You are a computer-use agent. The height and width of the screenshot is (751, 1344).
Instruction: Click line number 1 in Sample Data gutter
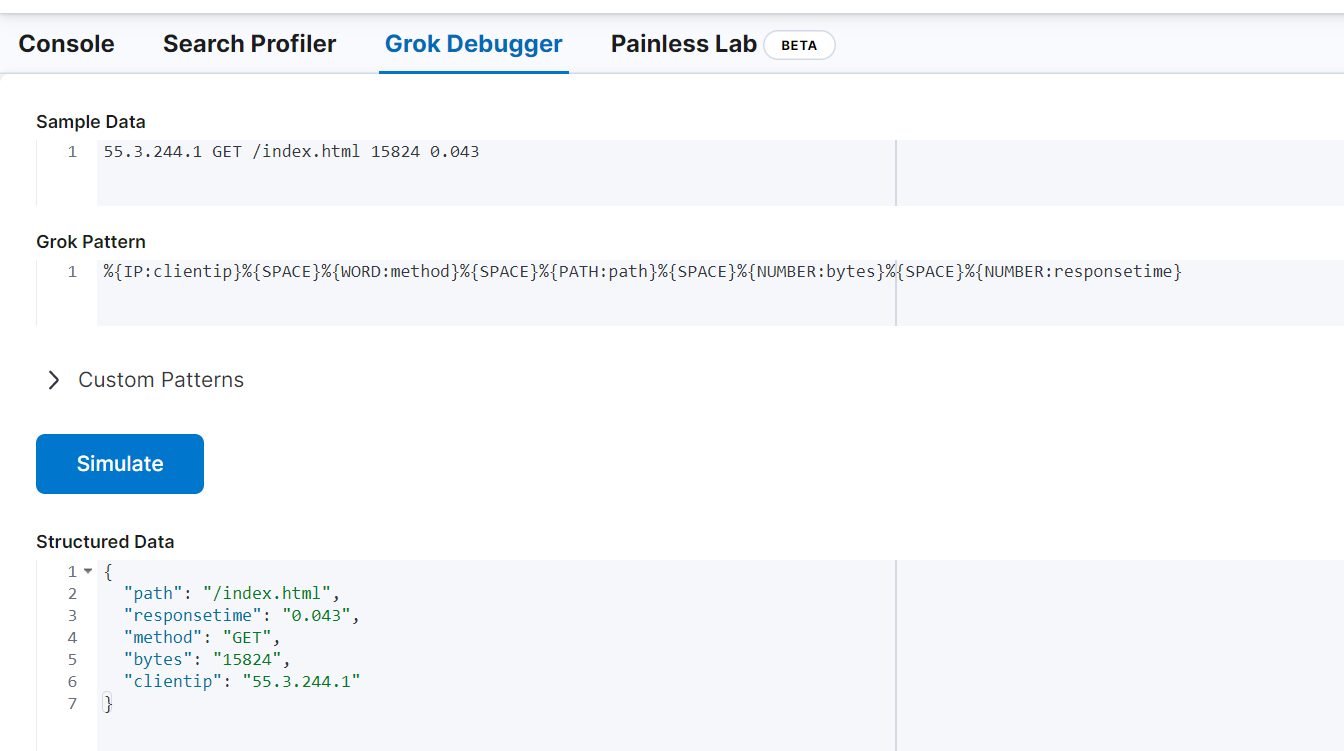(72, 152)
